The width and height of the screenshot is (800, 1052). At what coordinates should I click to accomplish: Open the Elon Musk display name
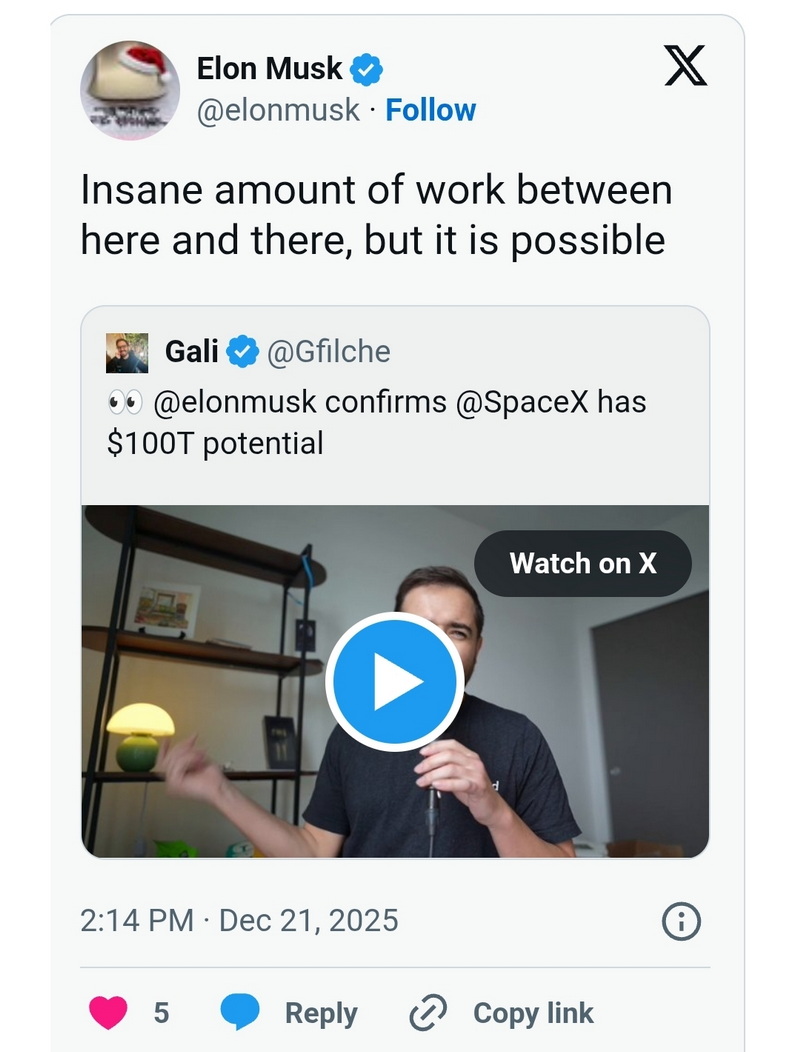[x=269, y=70]
